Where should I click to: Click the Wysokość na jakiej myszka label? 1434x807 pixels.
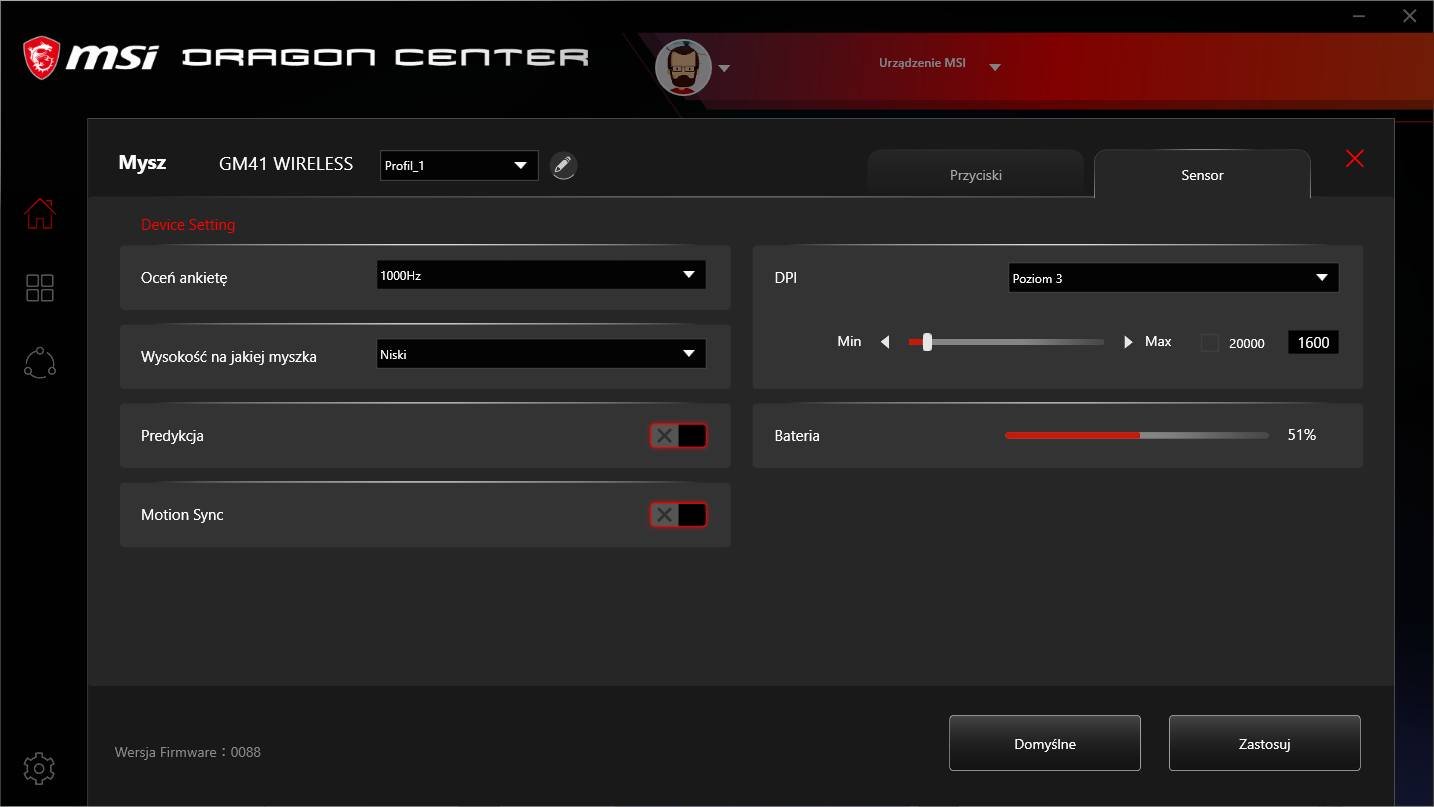pyautogui.click(x=229, y=356)
